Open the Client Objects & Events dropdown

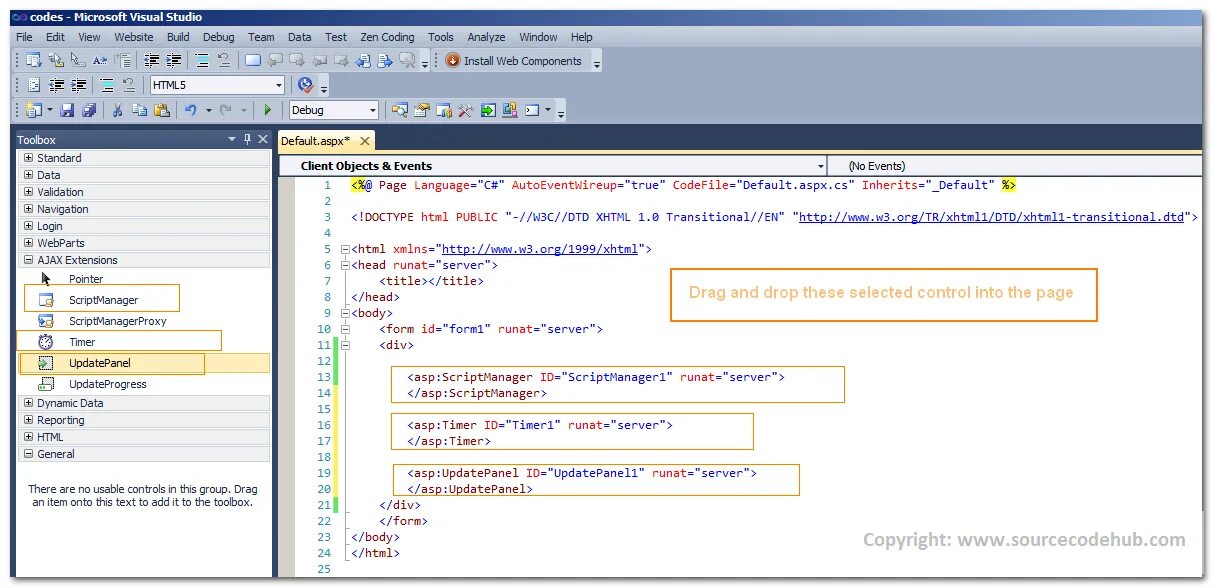pos(821,166)
